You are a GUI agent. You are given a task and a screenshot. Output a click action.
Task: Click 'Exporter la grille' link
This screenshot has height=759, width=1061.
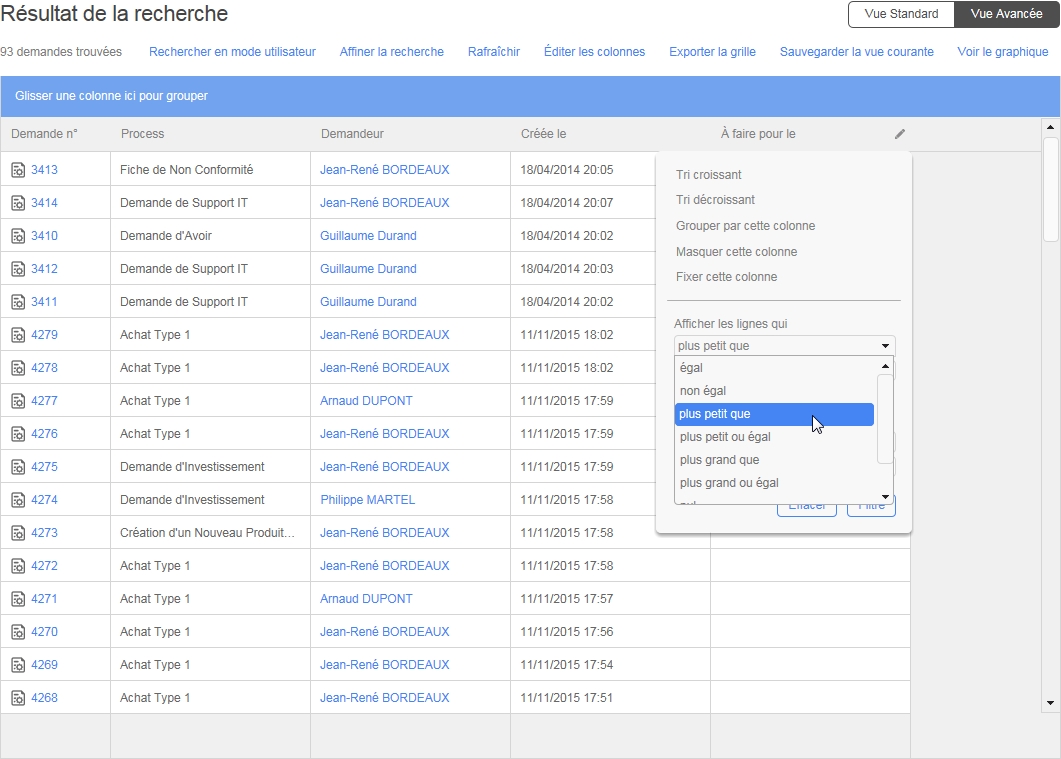click(712, 52)
